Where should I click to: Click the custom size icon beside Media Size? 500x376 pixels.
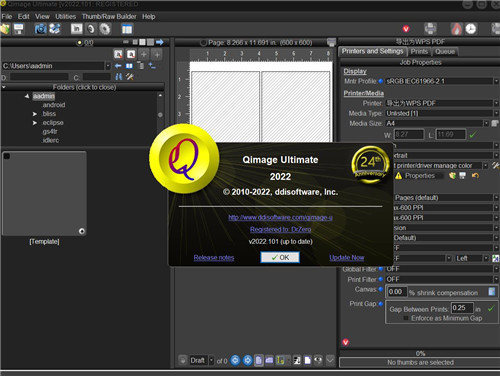495,123
